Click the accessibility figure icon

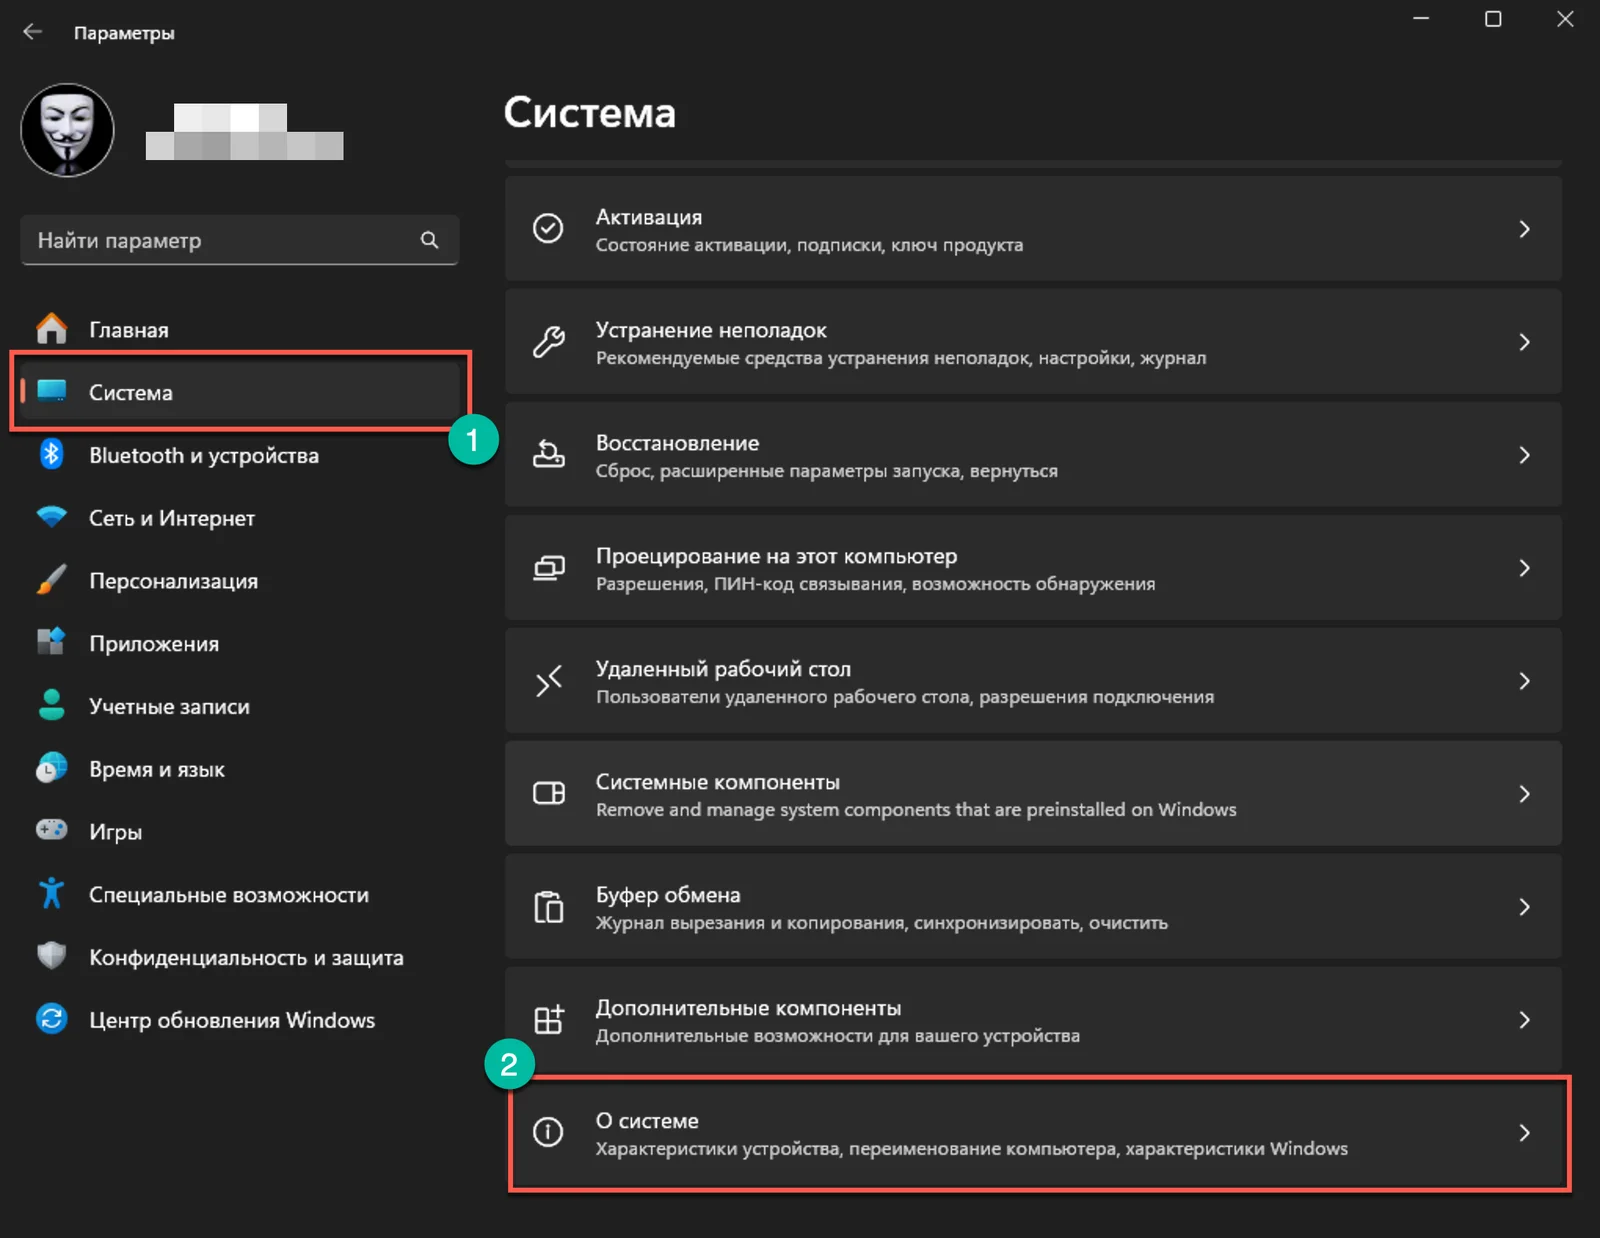(51, 893)
